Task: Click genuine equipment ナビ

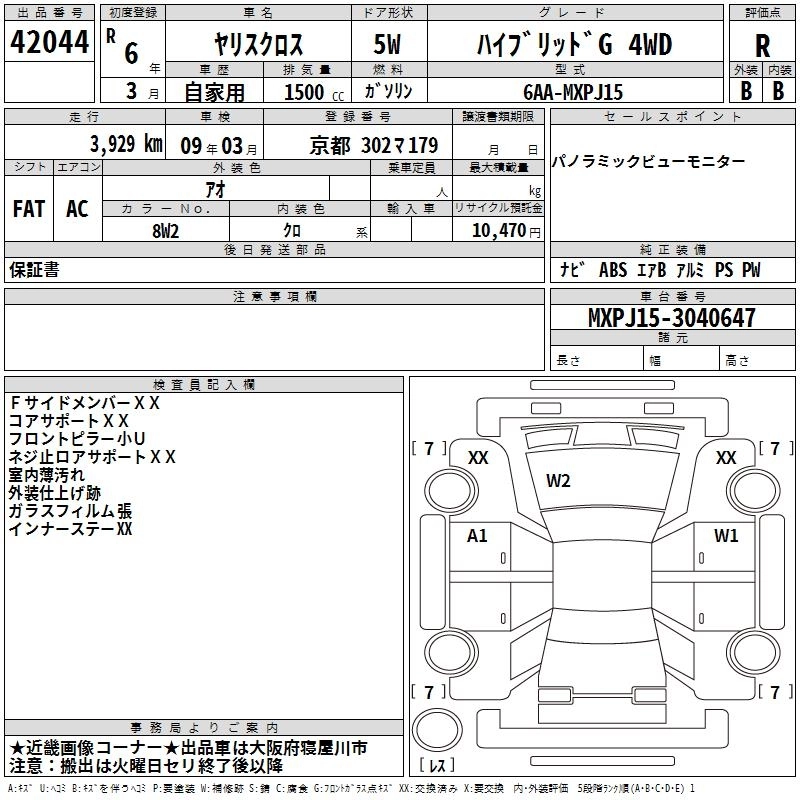Action: click(571, 269)
